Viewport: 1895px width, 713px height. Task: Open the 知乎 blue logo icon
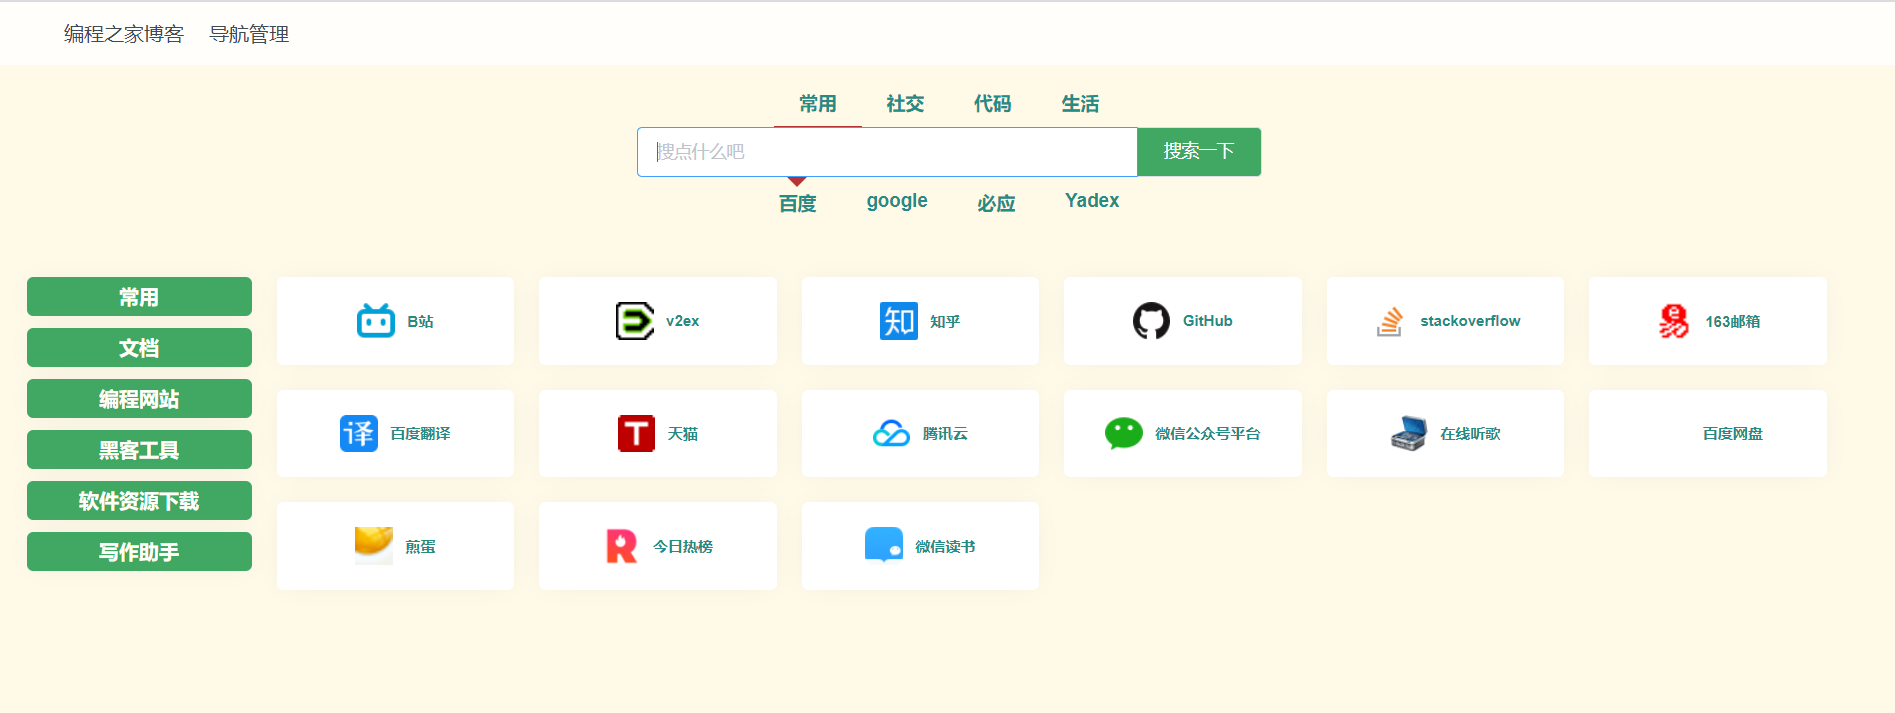(899, 321)
